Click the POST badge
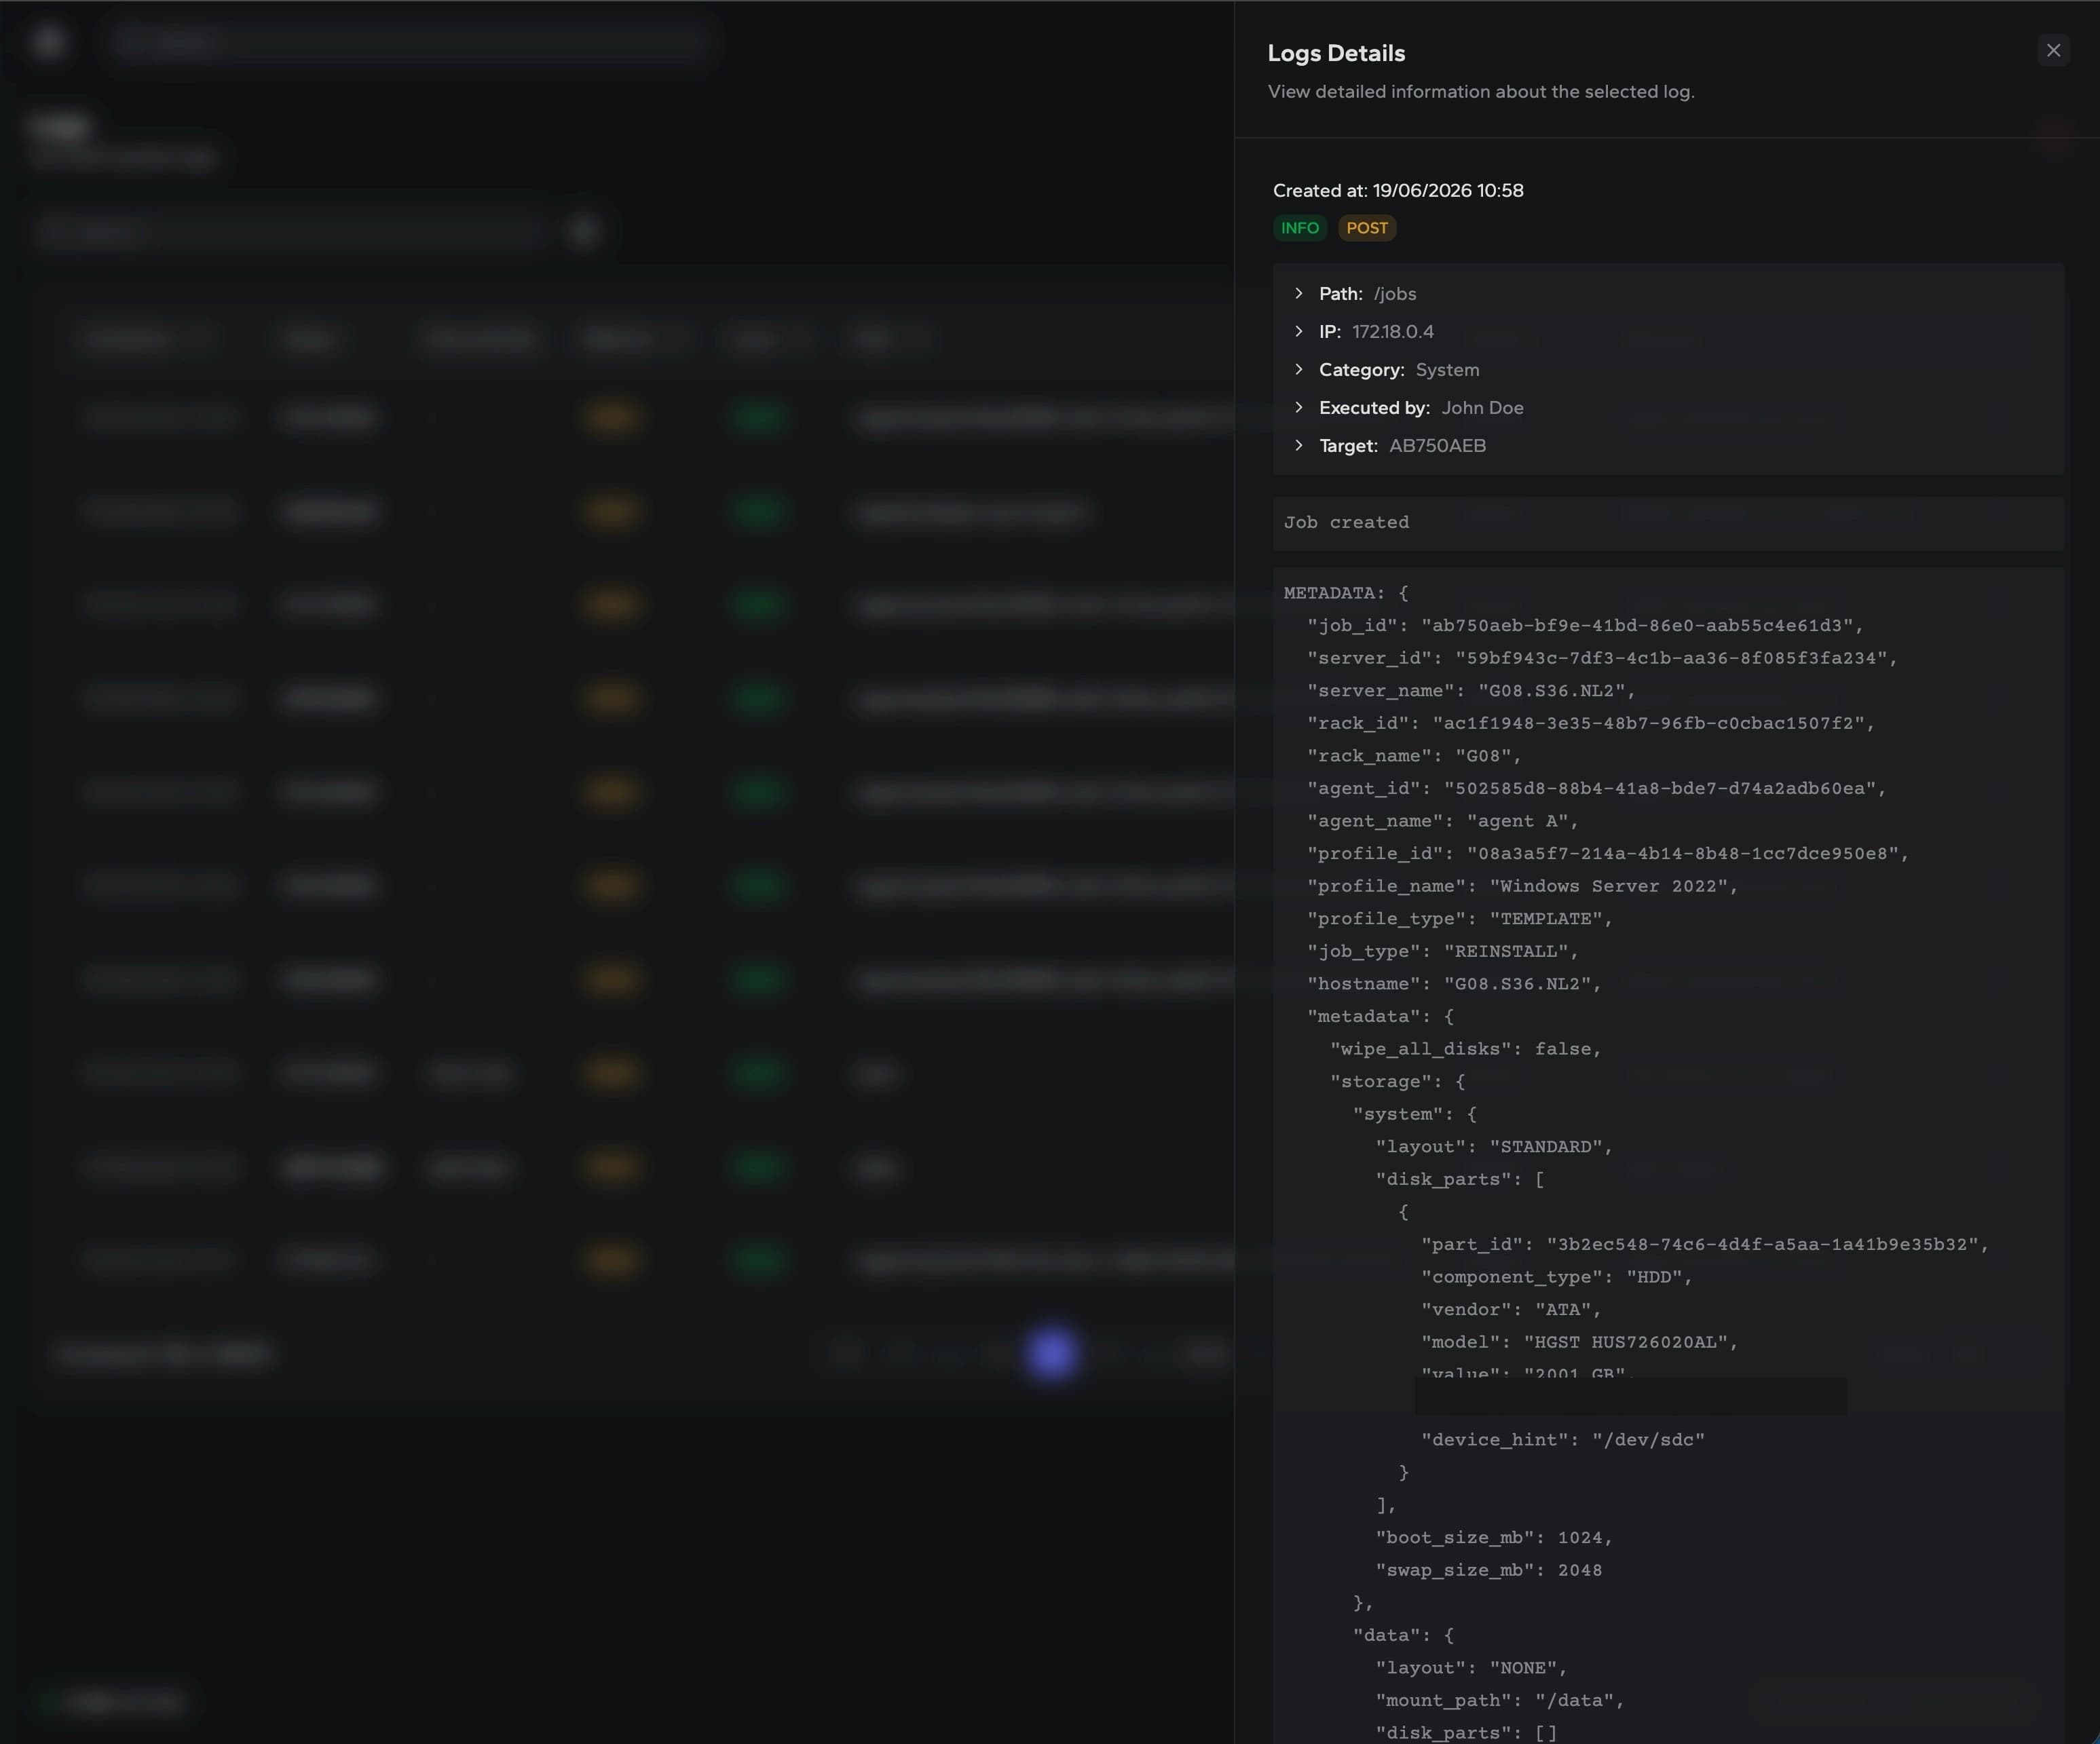 click(1367, 228)
